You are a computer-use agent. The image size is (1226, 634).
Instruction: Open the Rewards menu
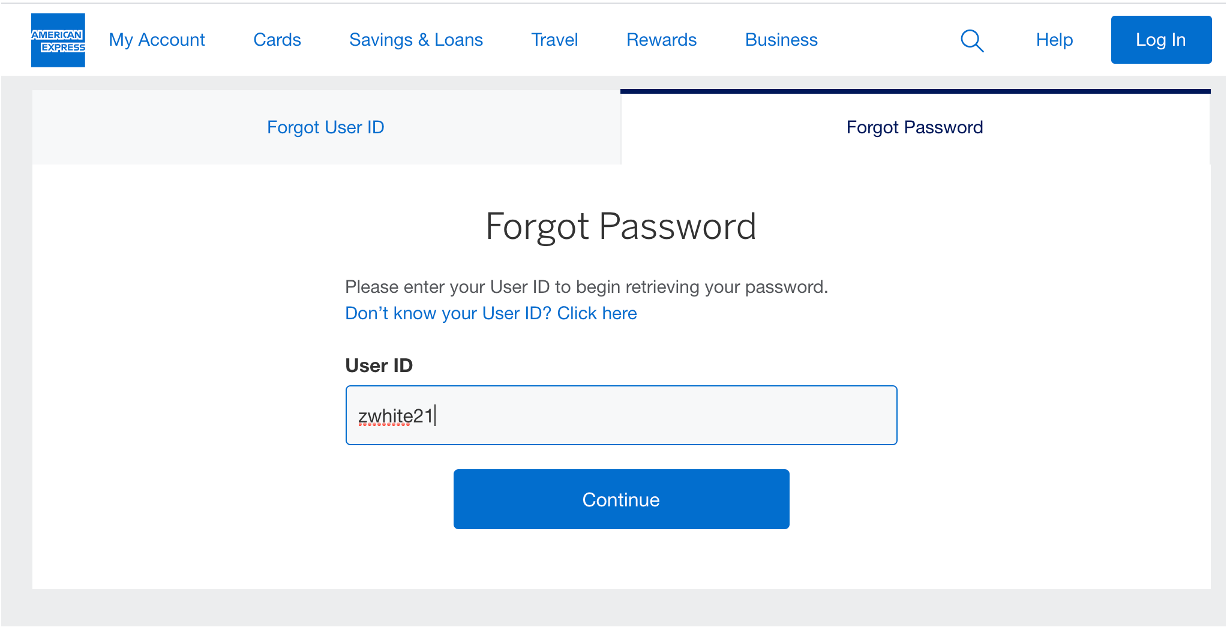661,40
